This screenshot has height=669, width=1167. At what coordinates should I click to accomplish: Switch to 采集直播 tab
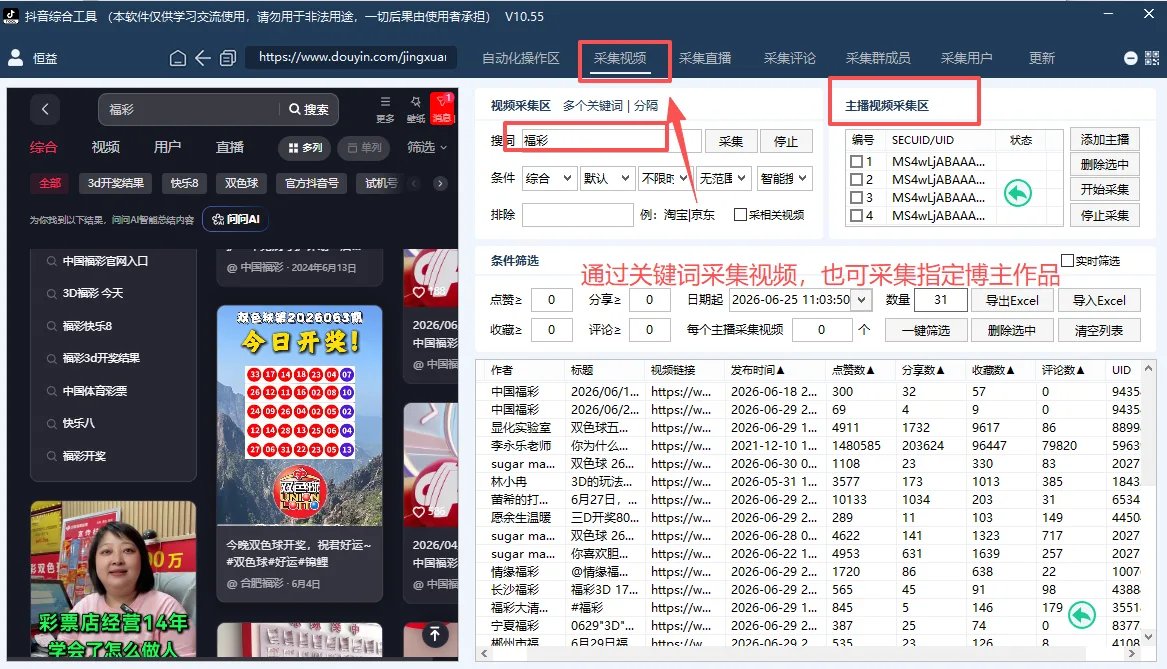click(x=705, y=58)
